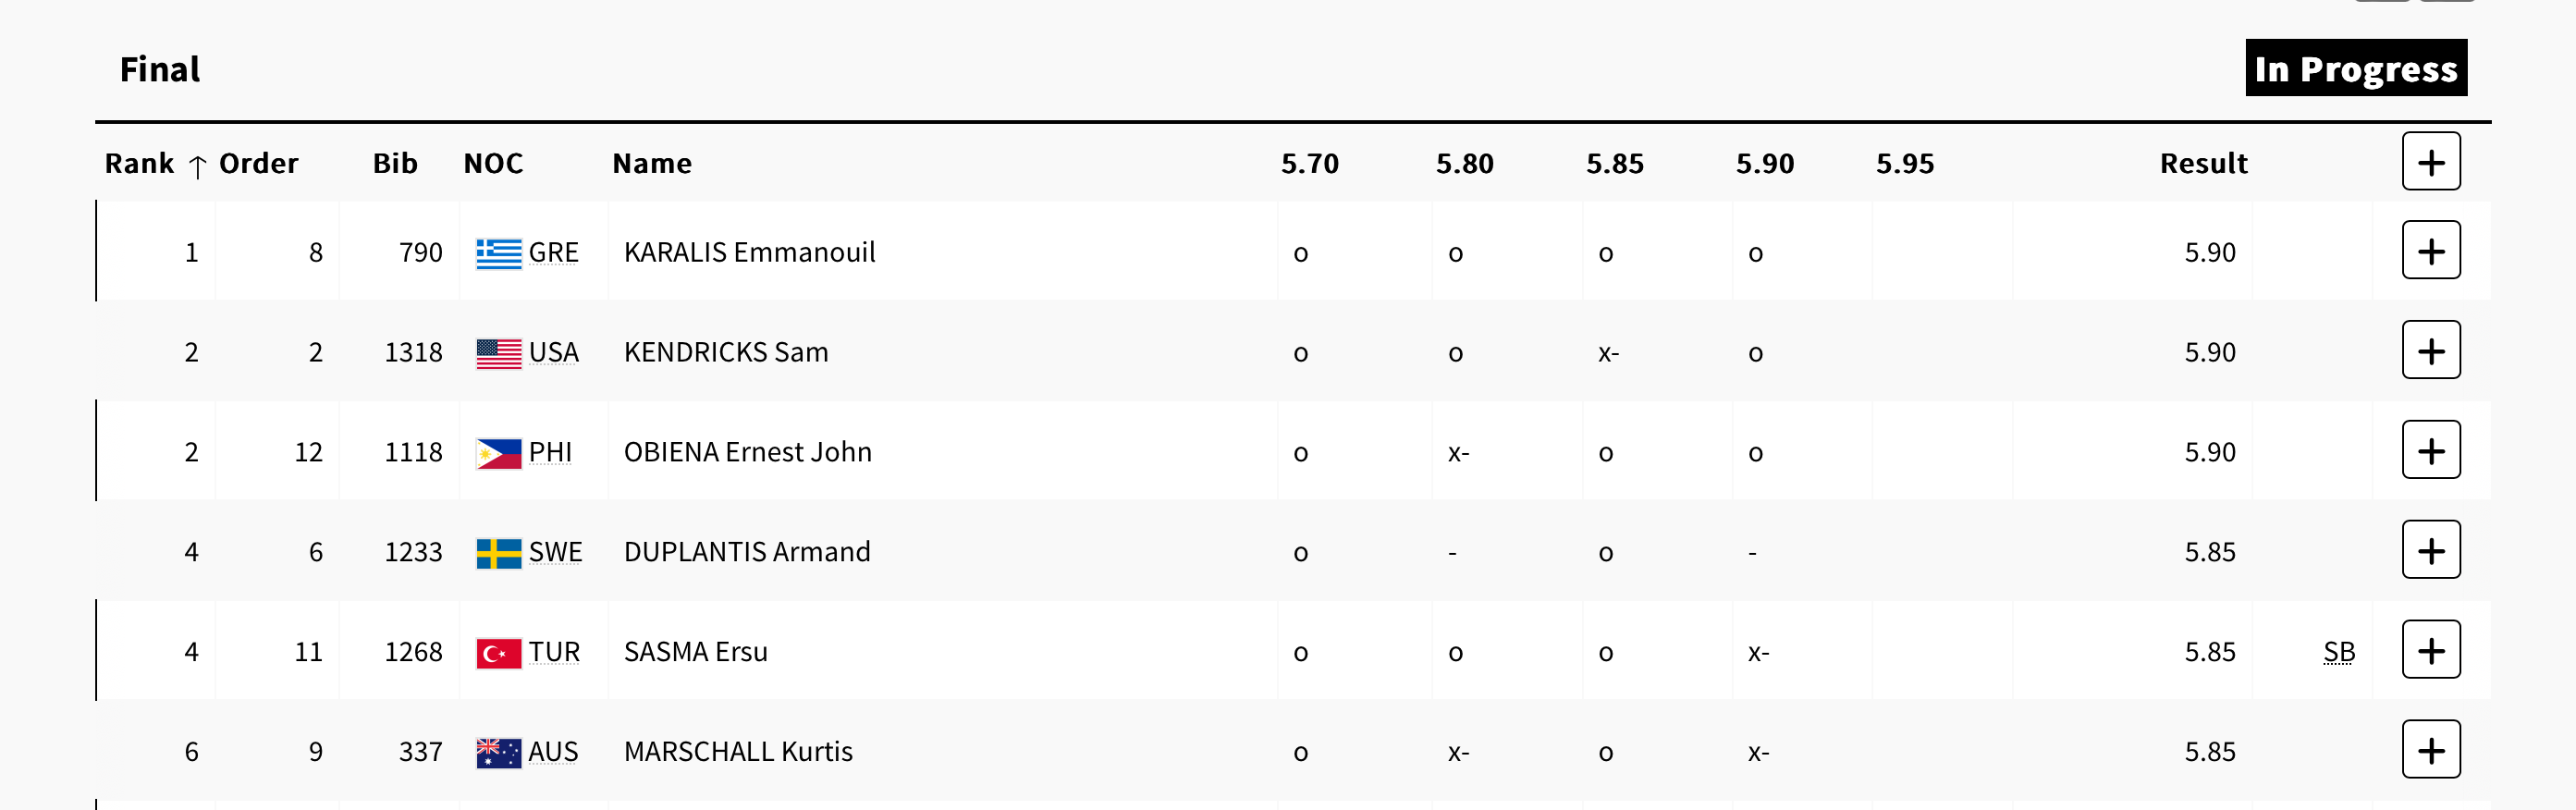This screenshot has height=810, width=2576.
Task: Open the GRE country code link
Action: coord(553,252)
